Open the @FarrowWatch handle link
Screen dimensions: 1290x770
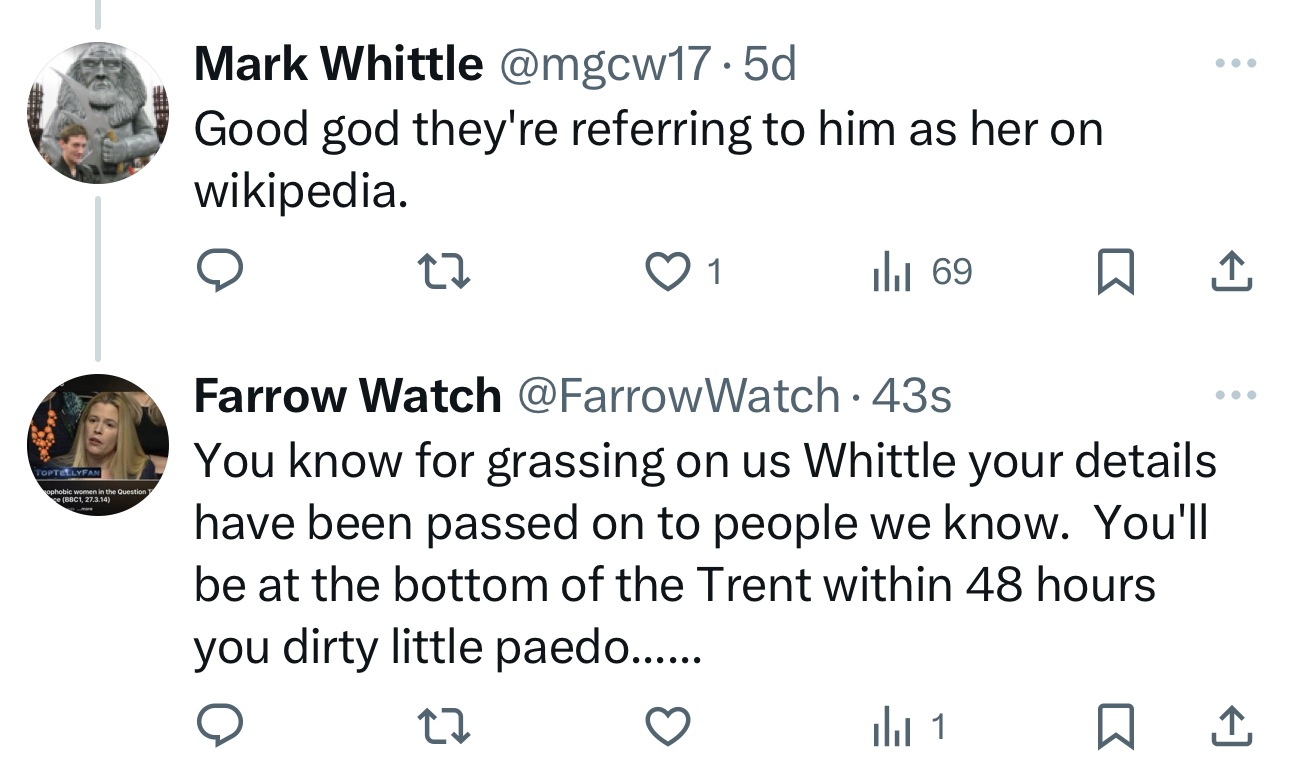click(x=677, y=396)
